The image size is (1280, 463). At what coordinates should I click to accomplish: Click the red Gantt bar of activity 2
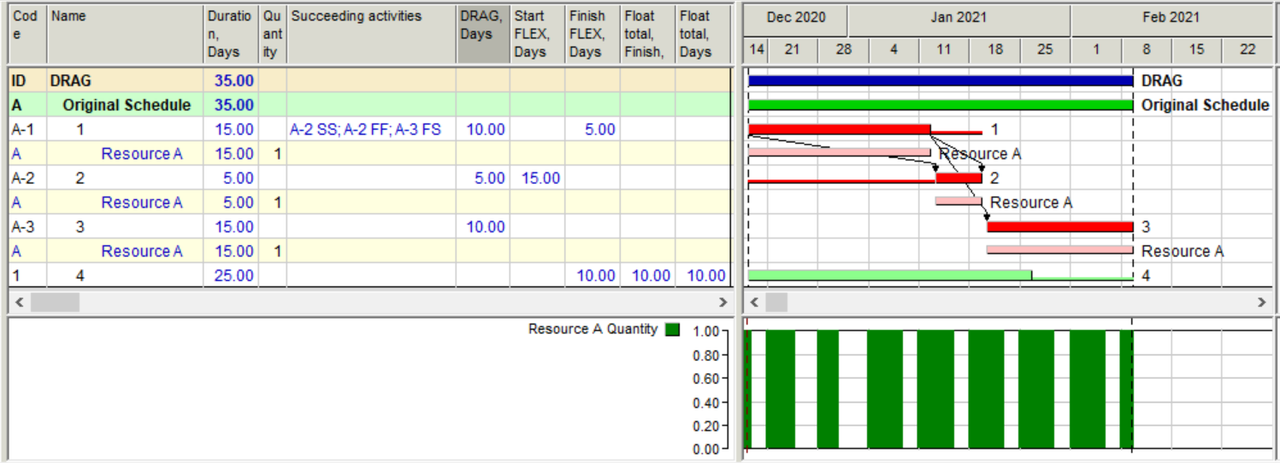tap(959, 178)
